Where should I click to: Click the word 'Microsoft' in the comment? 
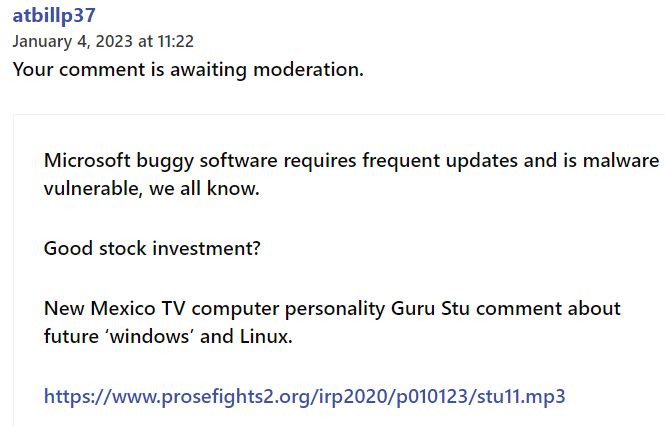click(x=87, y=161)
